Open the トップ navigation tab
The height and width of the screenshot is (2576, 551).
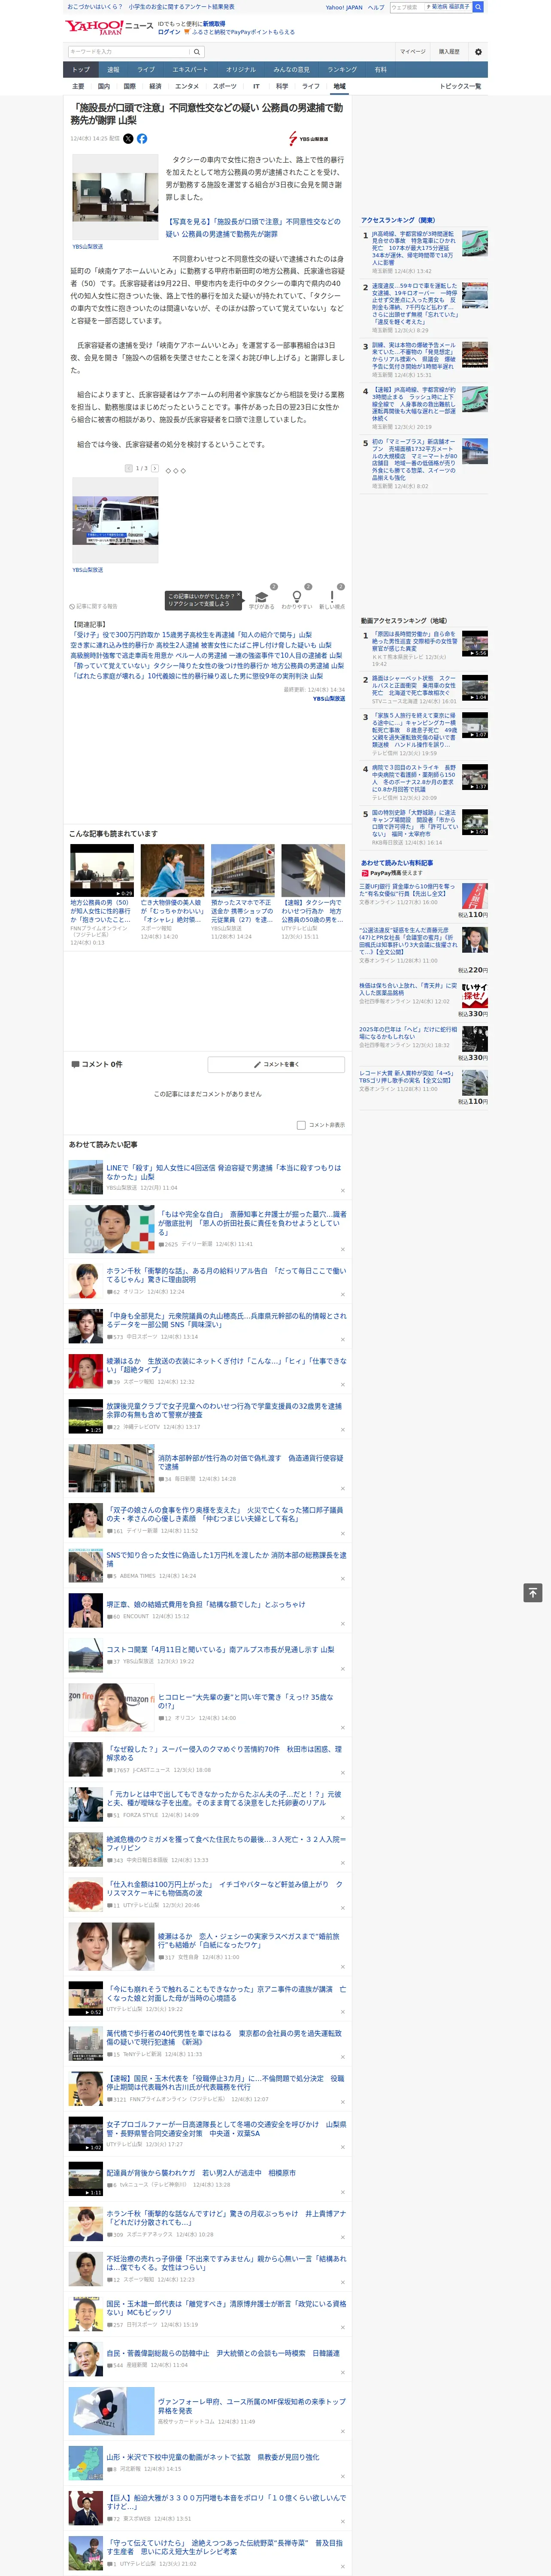[x=81, y=70]
